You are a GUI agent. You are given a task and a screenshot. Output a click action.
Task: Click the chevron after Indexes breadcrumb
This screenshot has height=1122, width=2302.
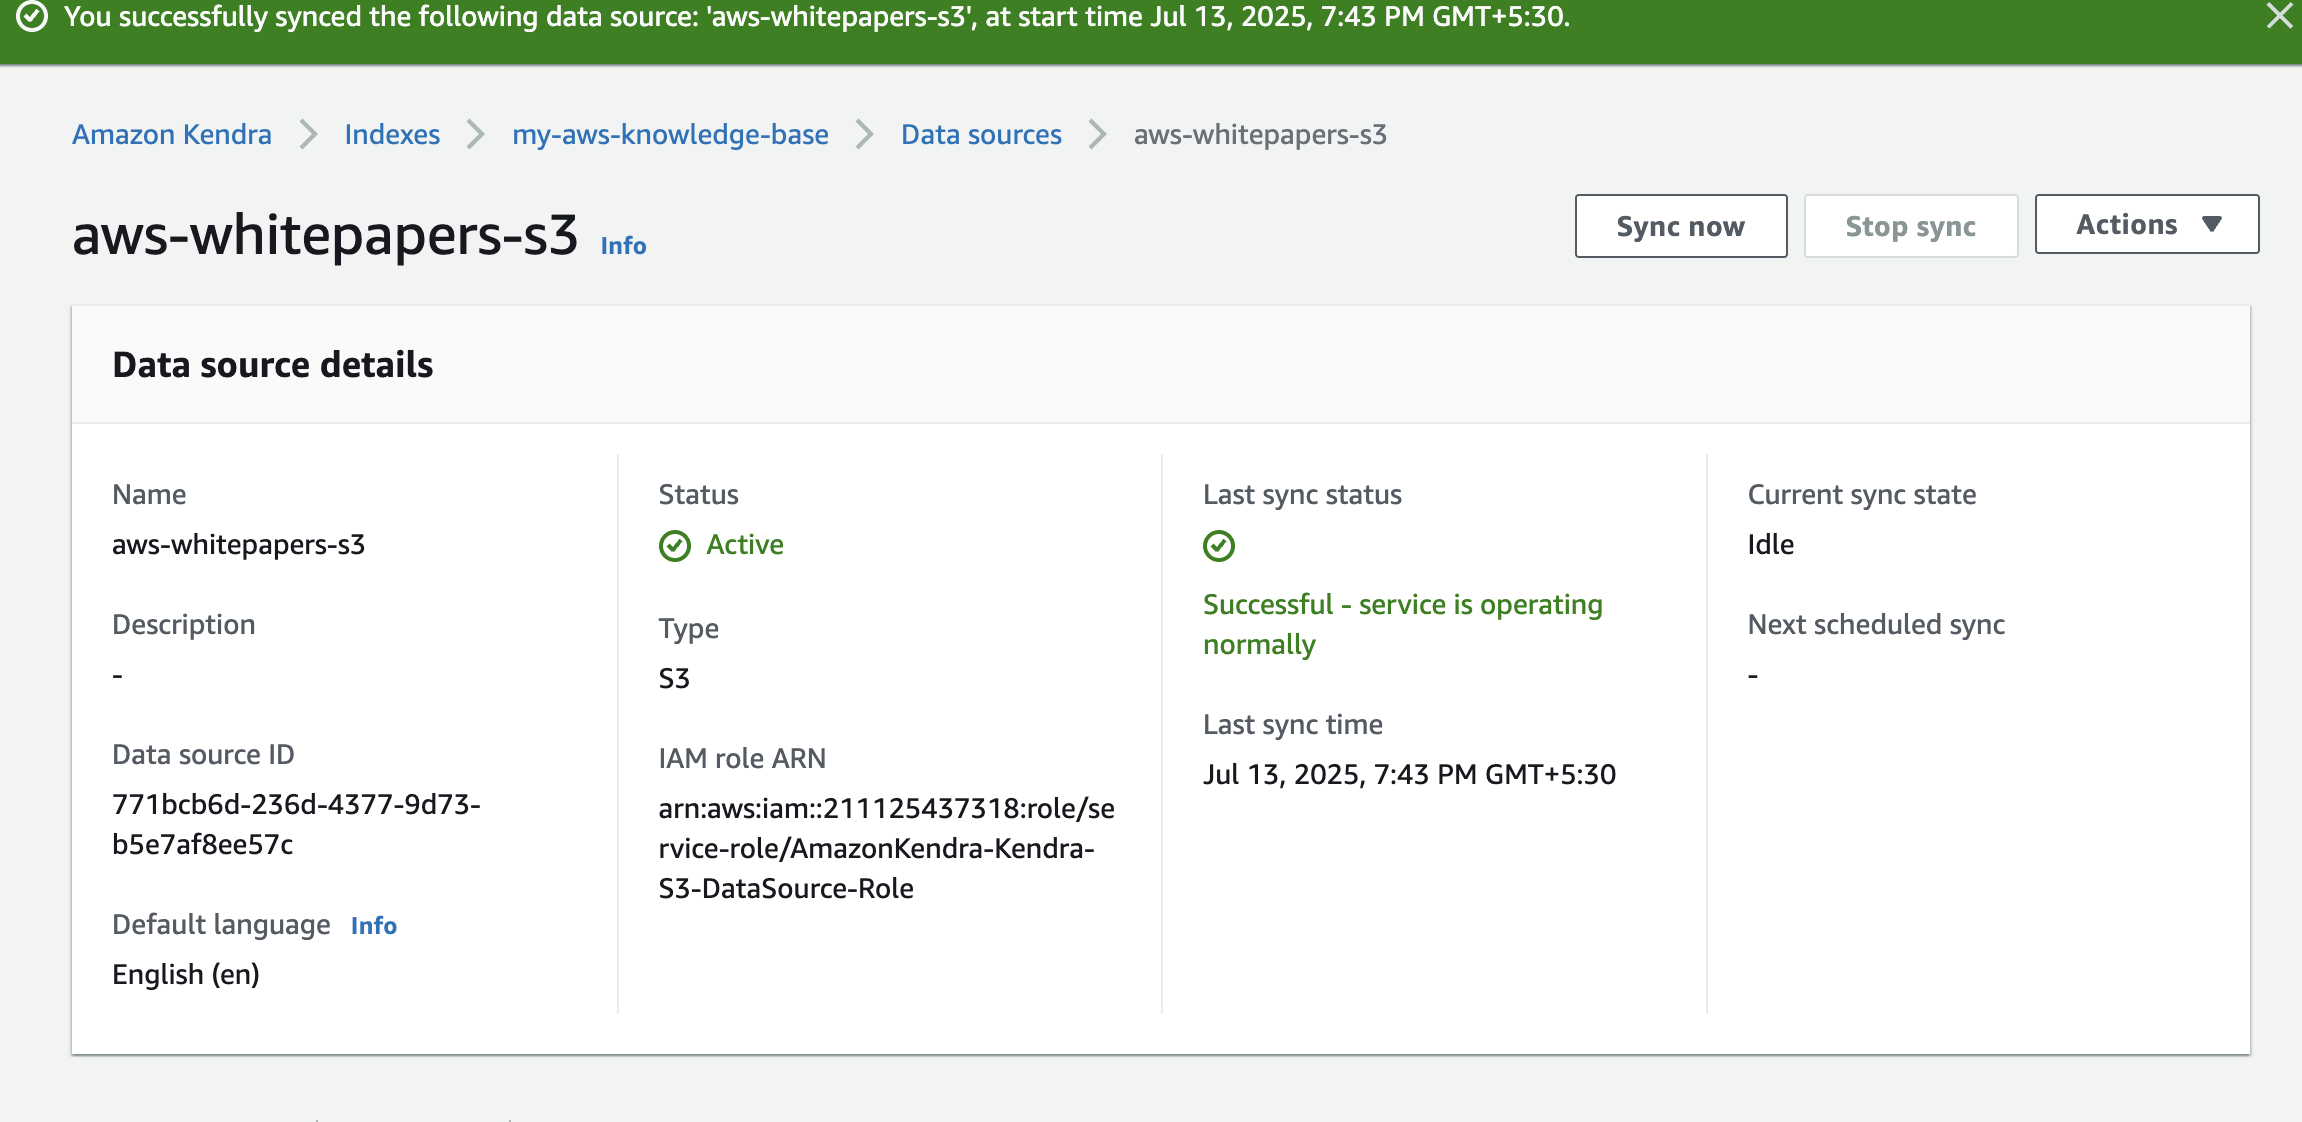pyautogui.click(x=476, y=135)
